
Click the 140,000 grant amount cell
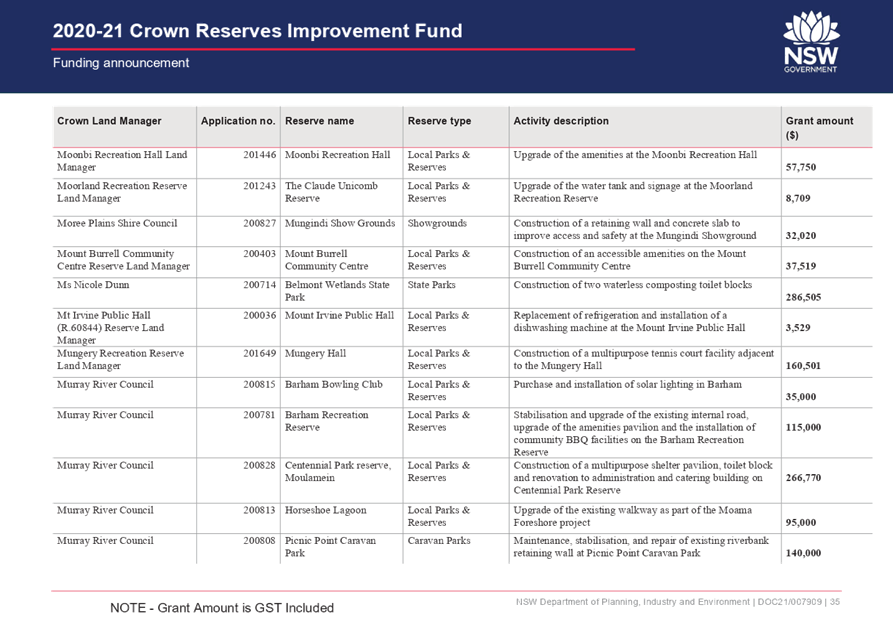(805, 553)
